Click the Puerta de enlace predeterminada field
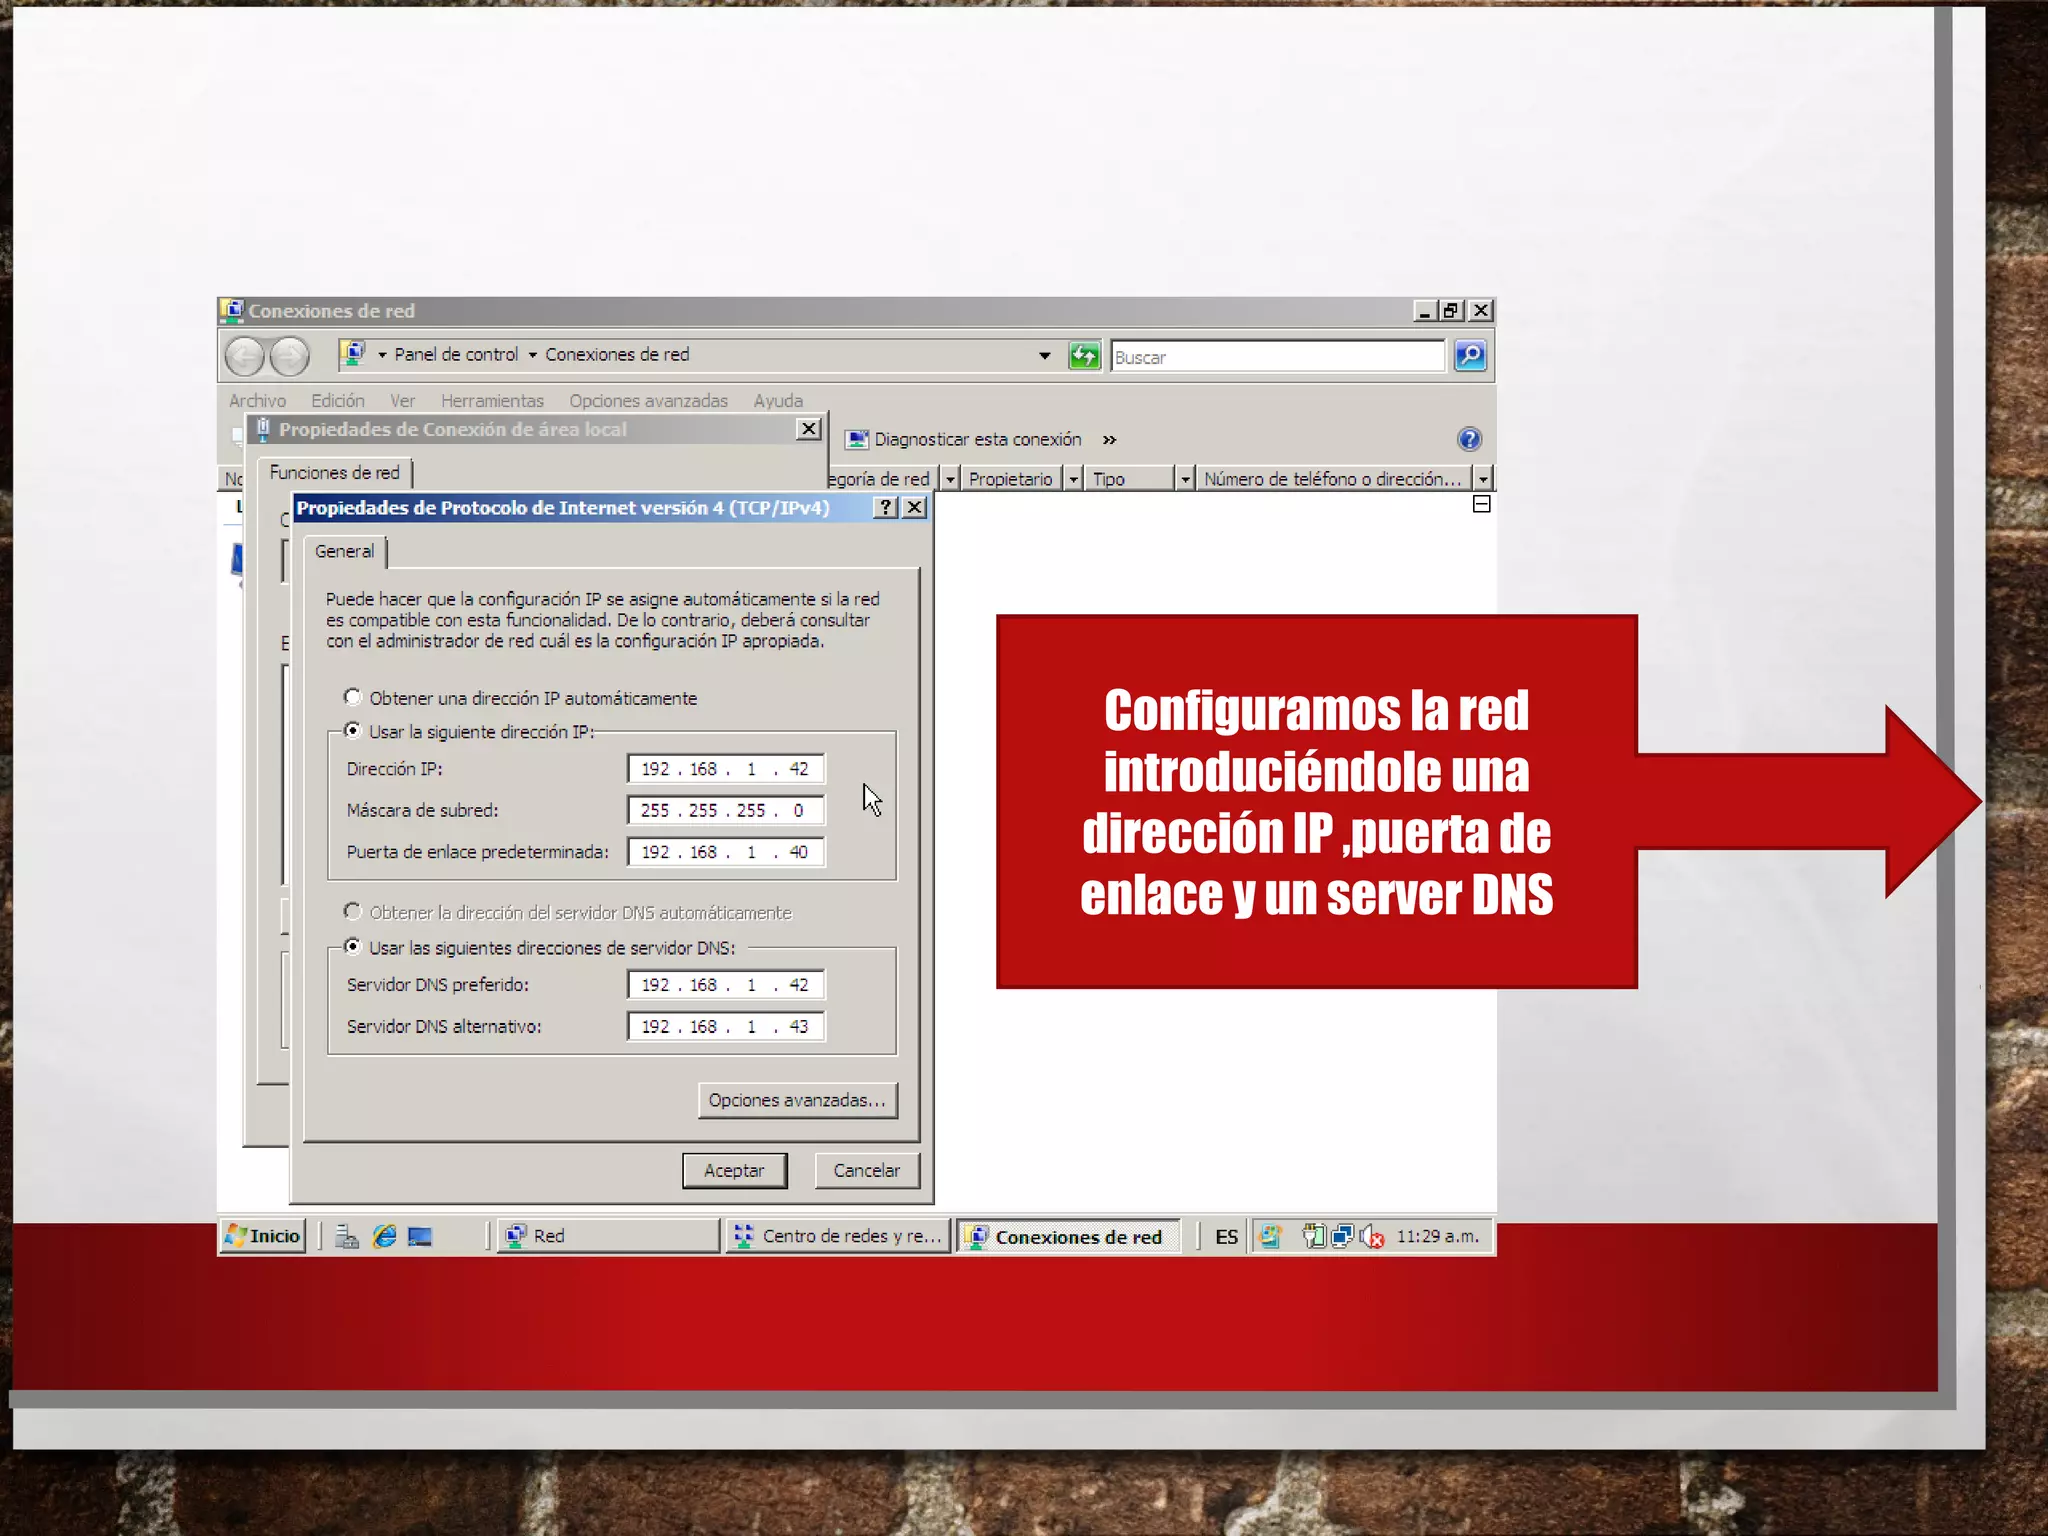2048x1536 pixels. tap(726, 852)
